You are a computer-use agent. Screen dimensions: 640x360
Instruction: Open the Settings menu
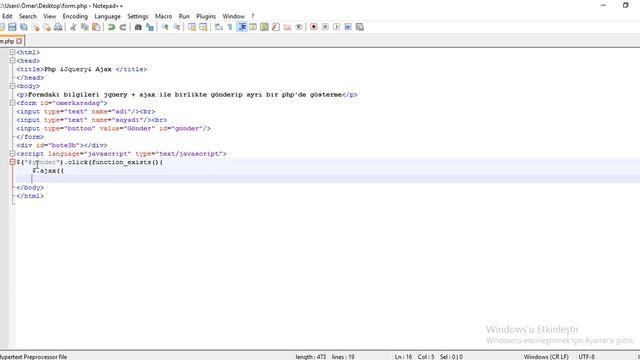(x=138, y=16)
